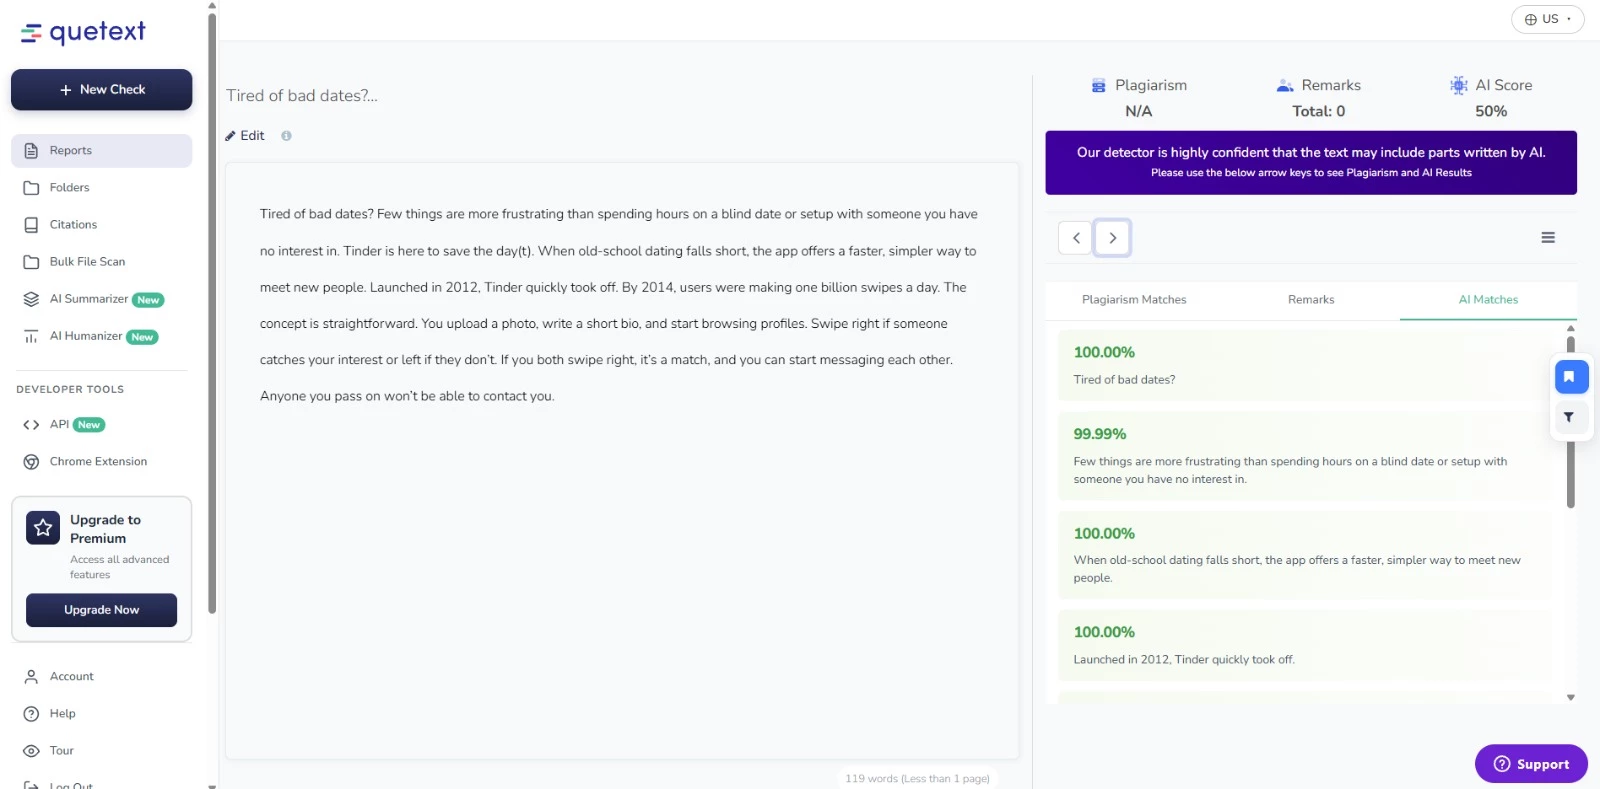1600x789 pixels.
Task: Select the 'Launched in 2012' match card
Action: (x=1304, y=646)
